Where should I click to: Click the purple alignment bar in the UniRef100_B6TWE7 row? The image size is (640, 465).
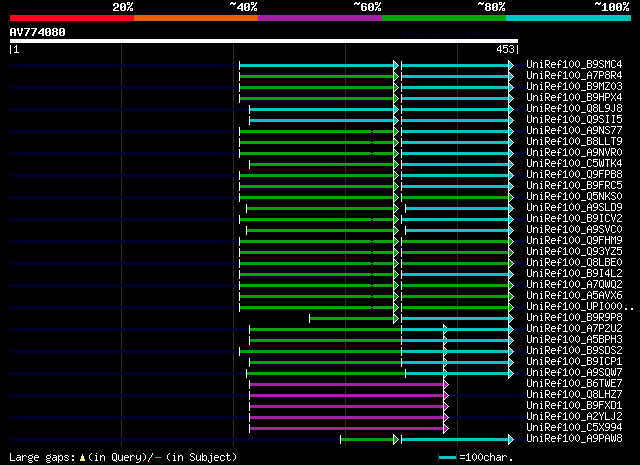[347, 385]
